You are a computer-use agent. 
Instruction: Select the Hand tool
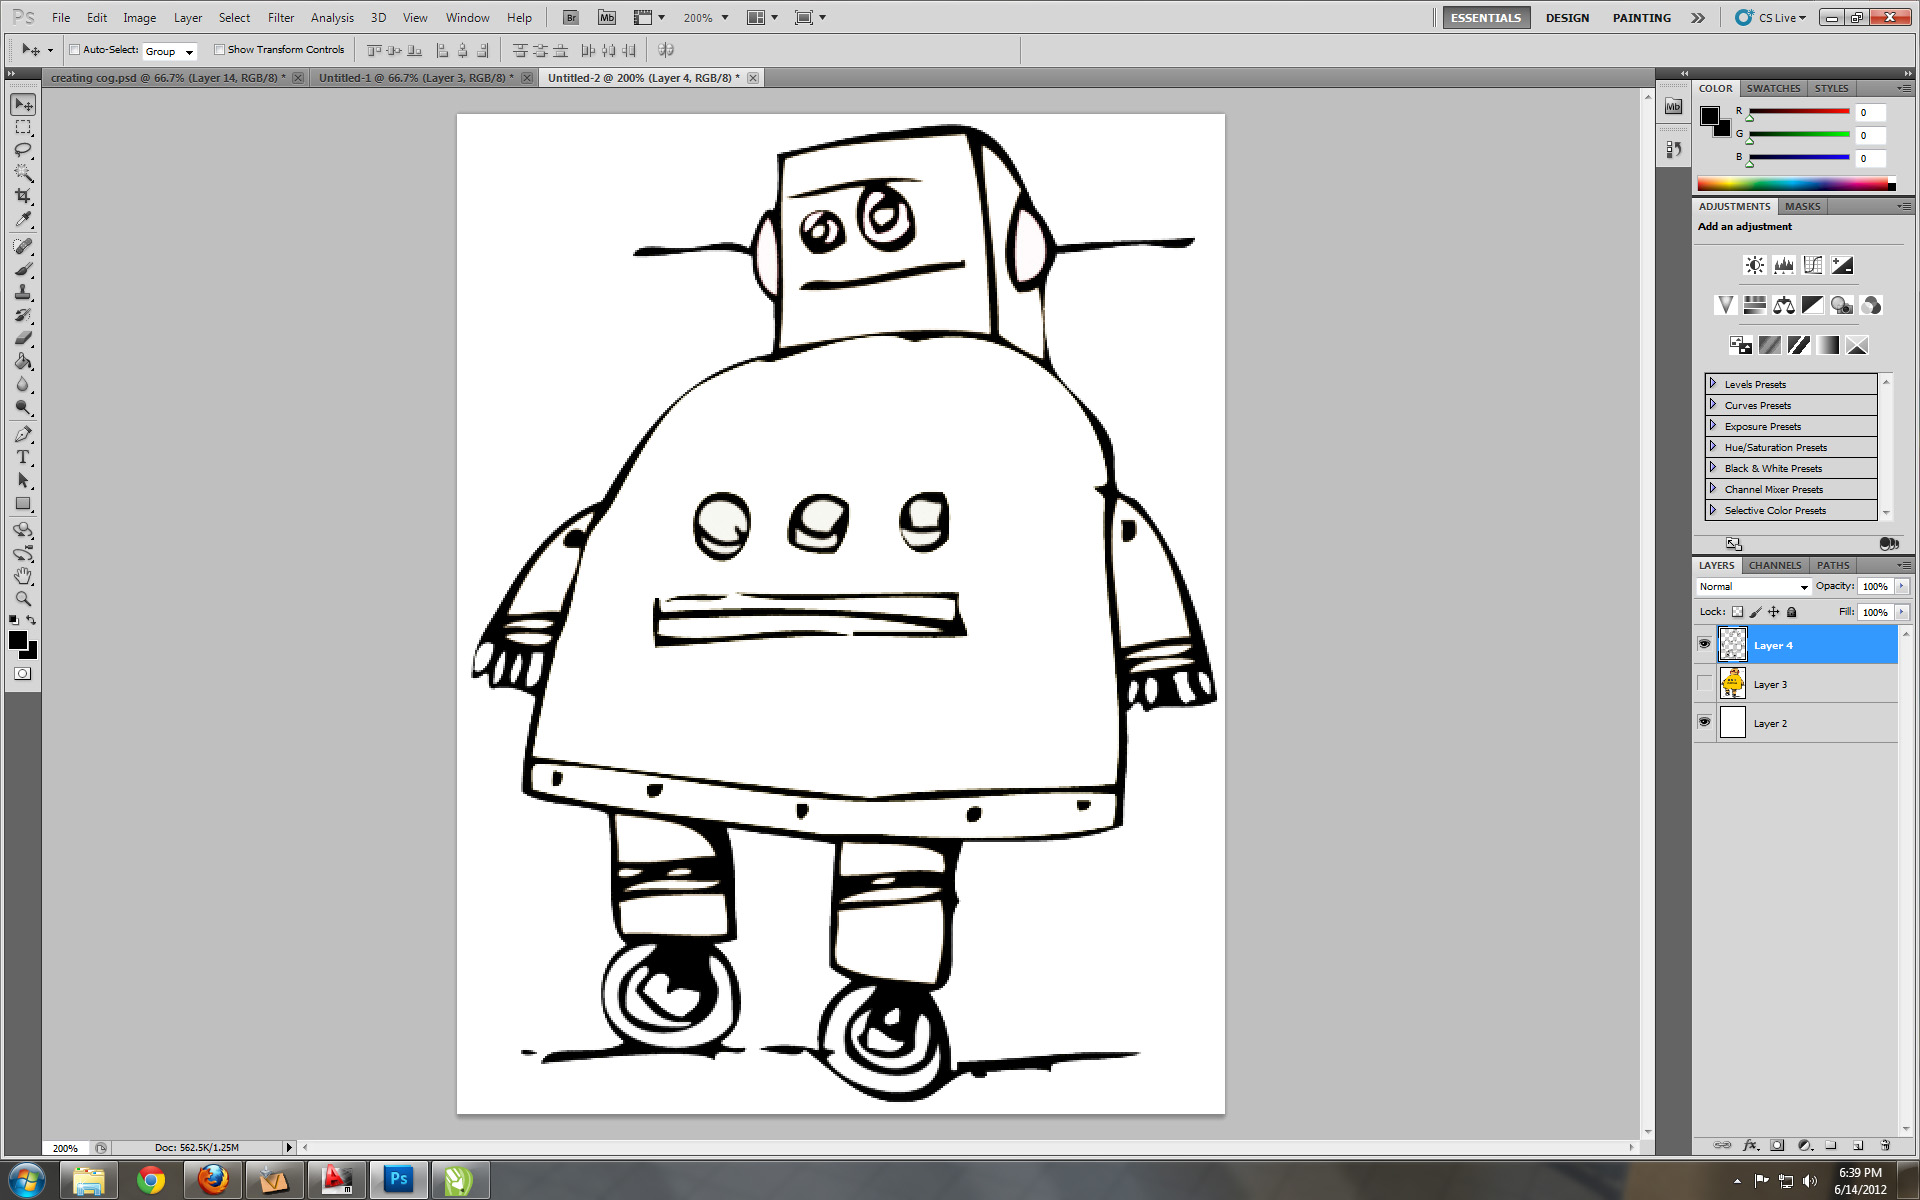(x=23, y=576)
